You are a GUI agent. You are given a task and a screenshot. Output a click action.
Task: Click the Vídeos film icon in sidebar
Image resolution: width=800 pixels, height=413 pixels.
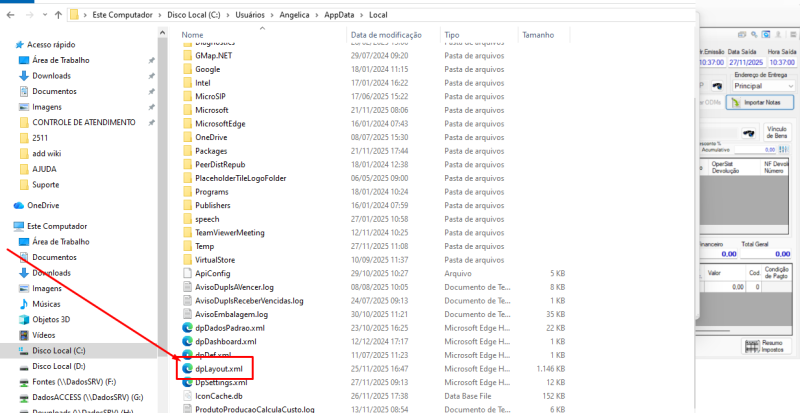coord(23,335)
